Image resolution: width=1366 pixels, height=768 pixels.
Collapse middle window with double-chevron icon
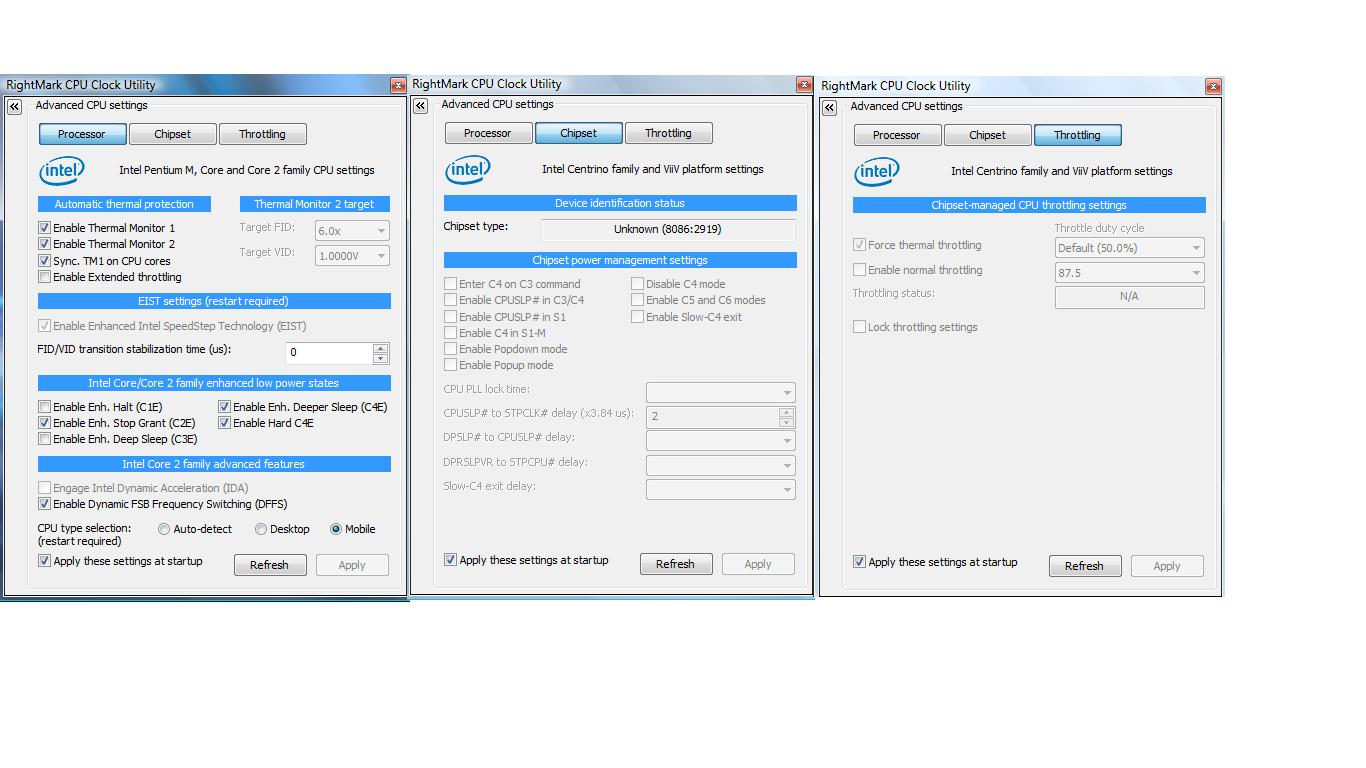pyautogui.click(x=420, y=105)
